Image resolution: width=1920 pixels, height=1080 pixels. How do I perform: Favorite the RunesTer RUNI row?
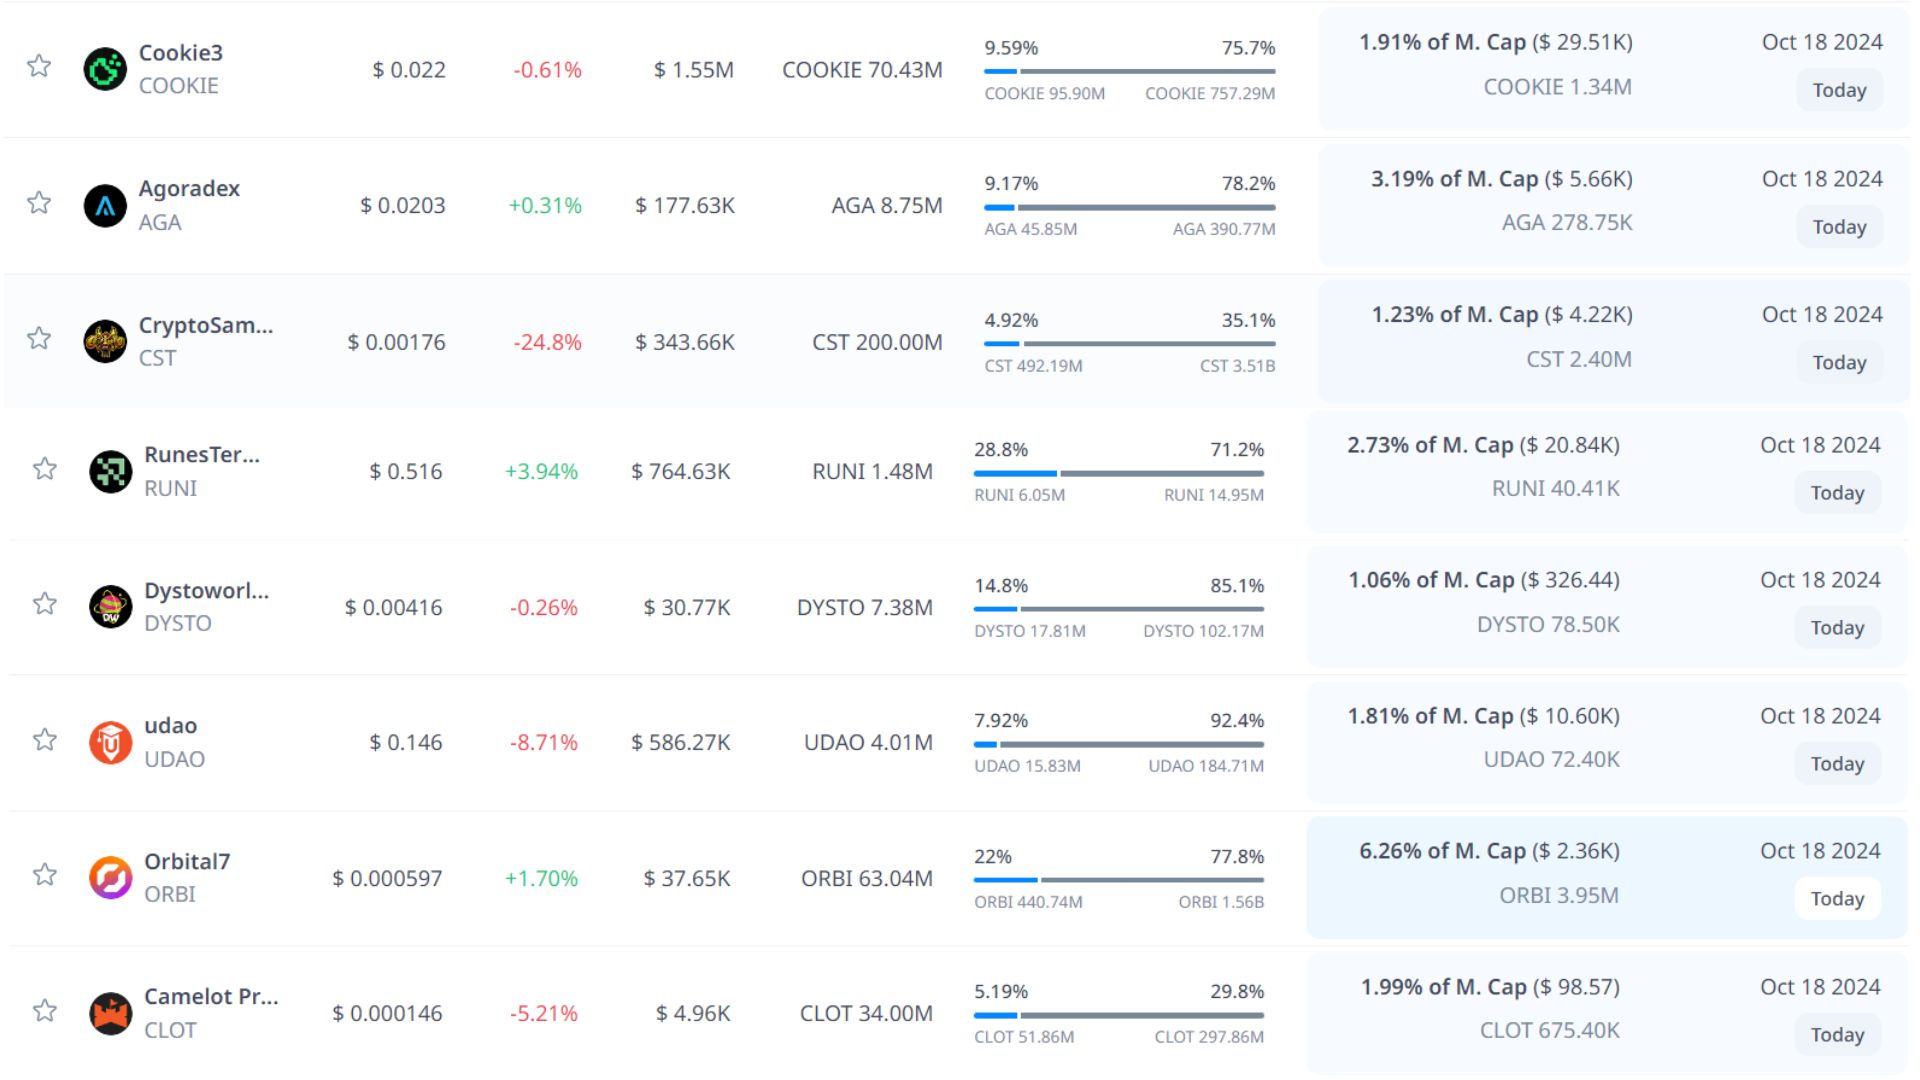pos(45,469)
